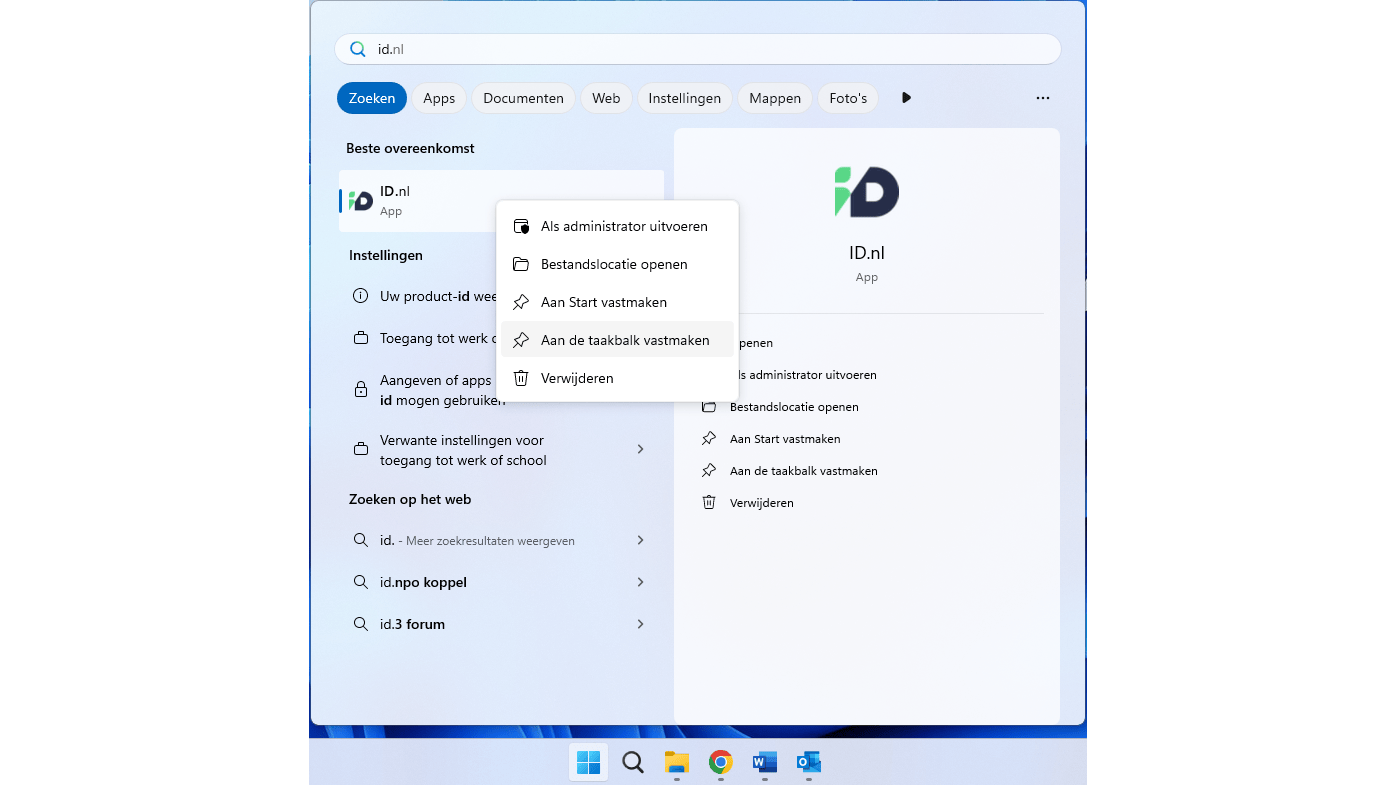Open Microsoft Word from the taskbar
The width and height of the screenshot is (1396, 785).
pos(765,762)
